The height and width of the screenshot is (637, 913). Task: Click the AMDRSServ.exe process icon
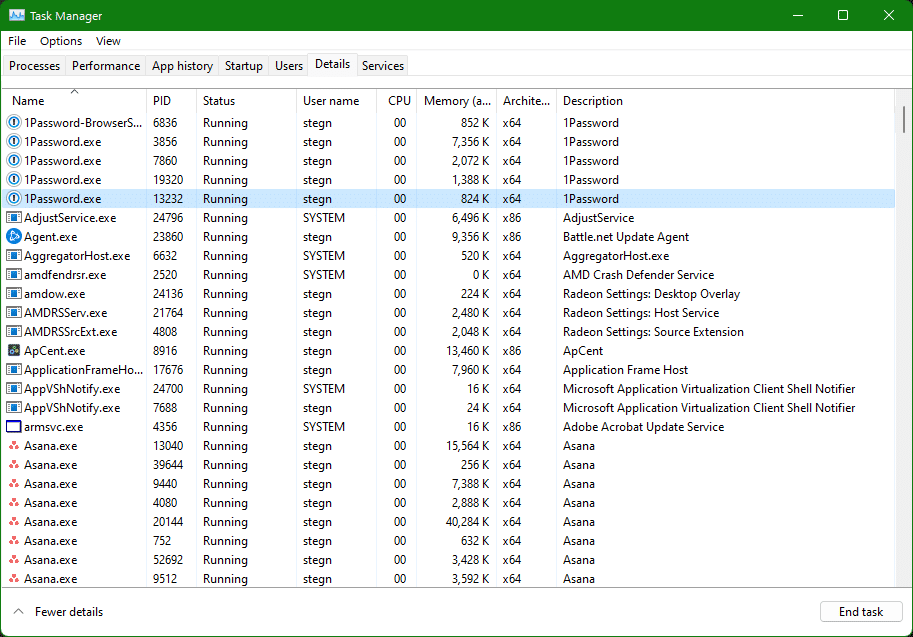click(x=13, y=313)
